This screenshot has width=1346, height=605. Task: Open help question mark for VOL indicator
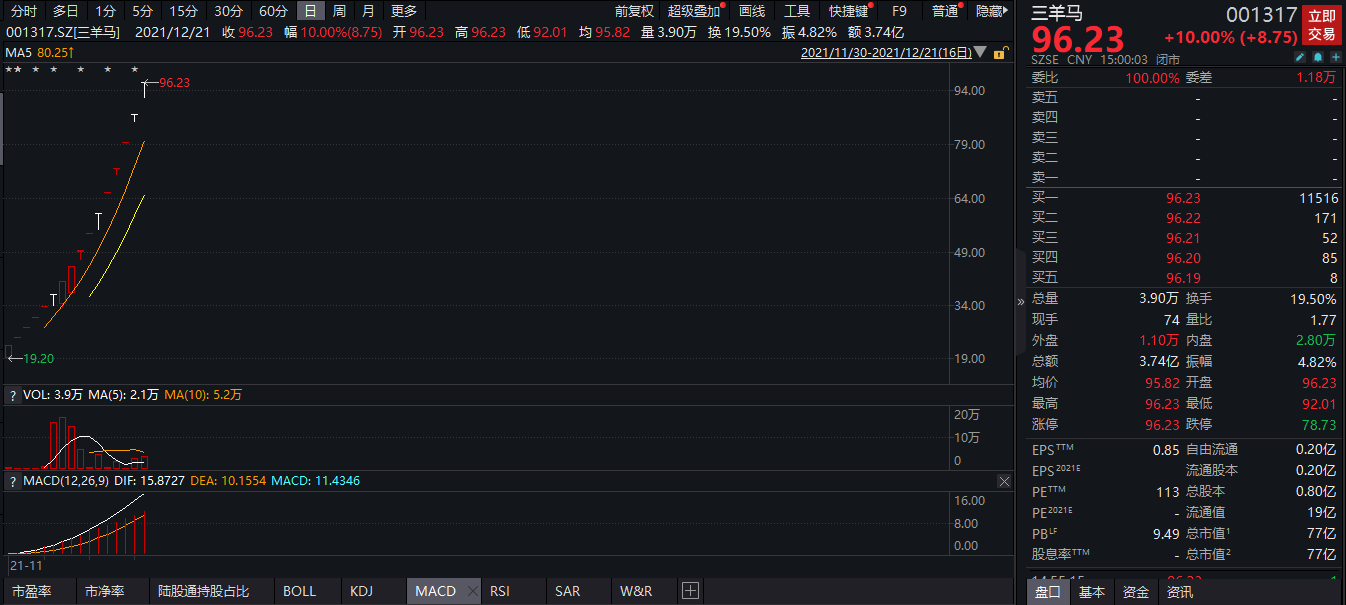click(x=13, y=395)
